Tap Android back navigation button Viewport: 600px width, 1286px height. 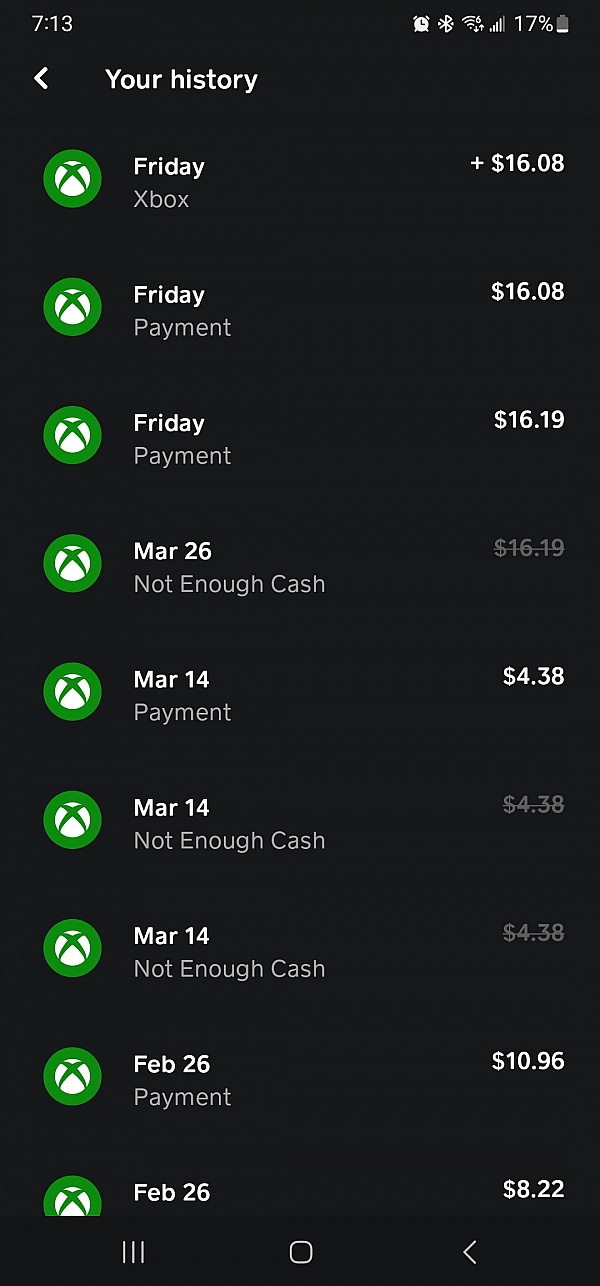[469, 1251]
